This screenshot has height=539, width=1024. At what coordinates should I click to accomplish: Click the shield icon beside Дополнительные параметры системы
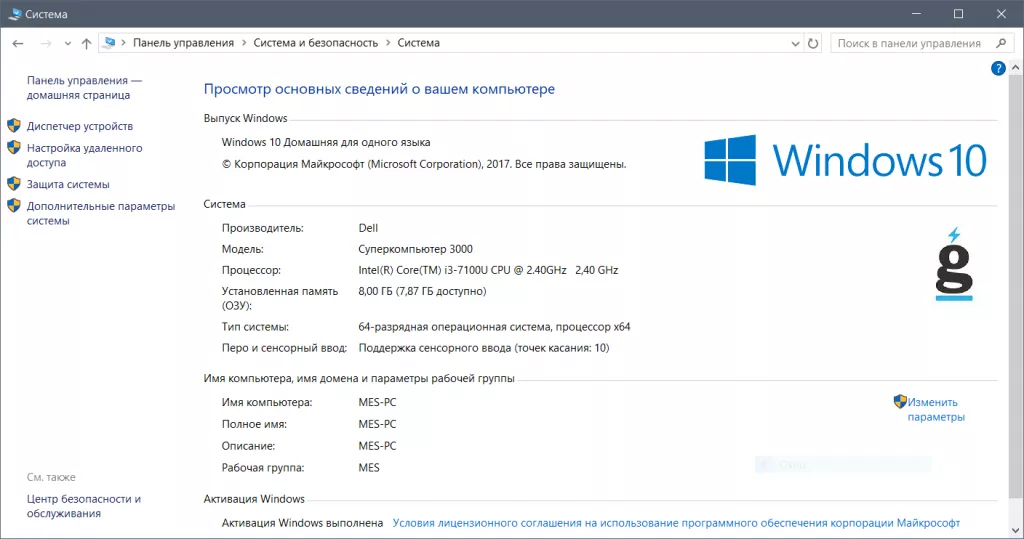pyautogui.click(x=14, y=205)
